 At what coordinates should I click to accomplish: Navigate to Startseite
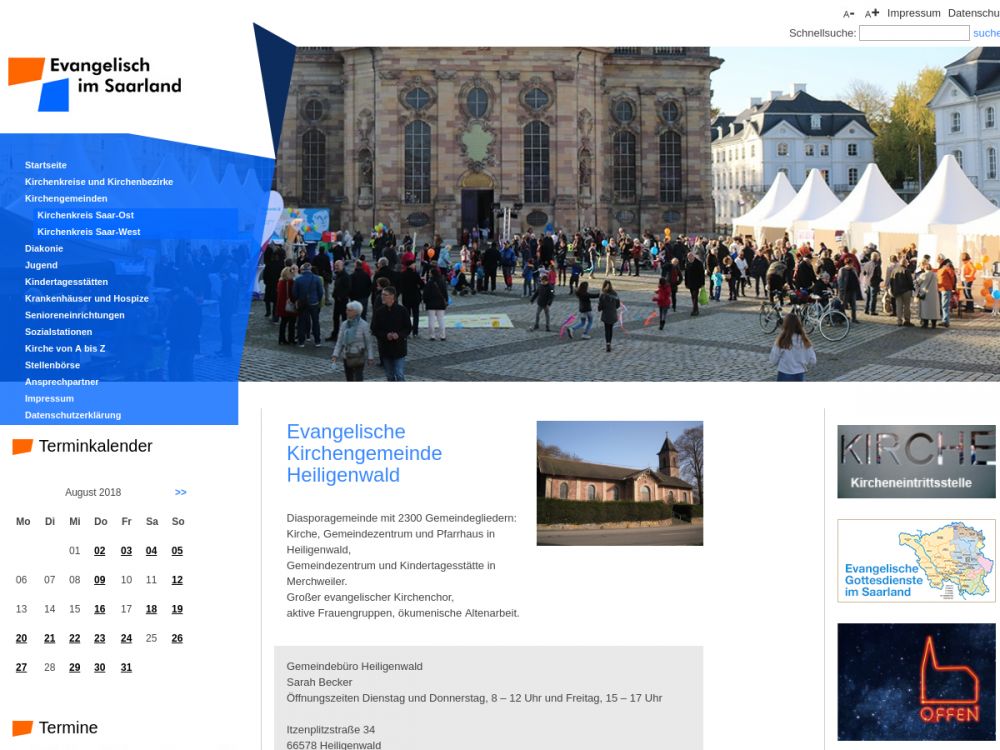tap(46, 165)
